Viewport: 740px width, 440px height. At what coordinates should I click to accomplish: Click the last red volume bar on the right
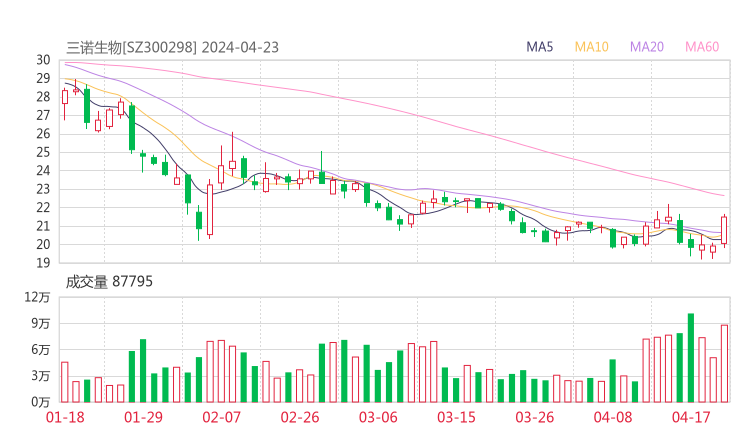(724, 364)
